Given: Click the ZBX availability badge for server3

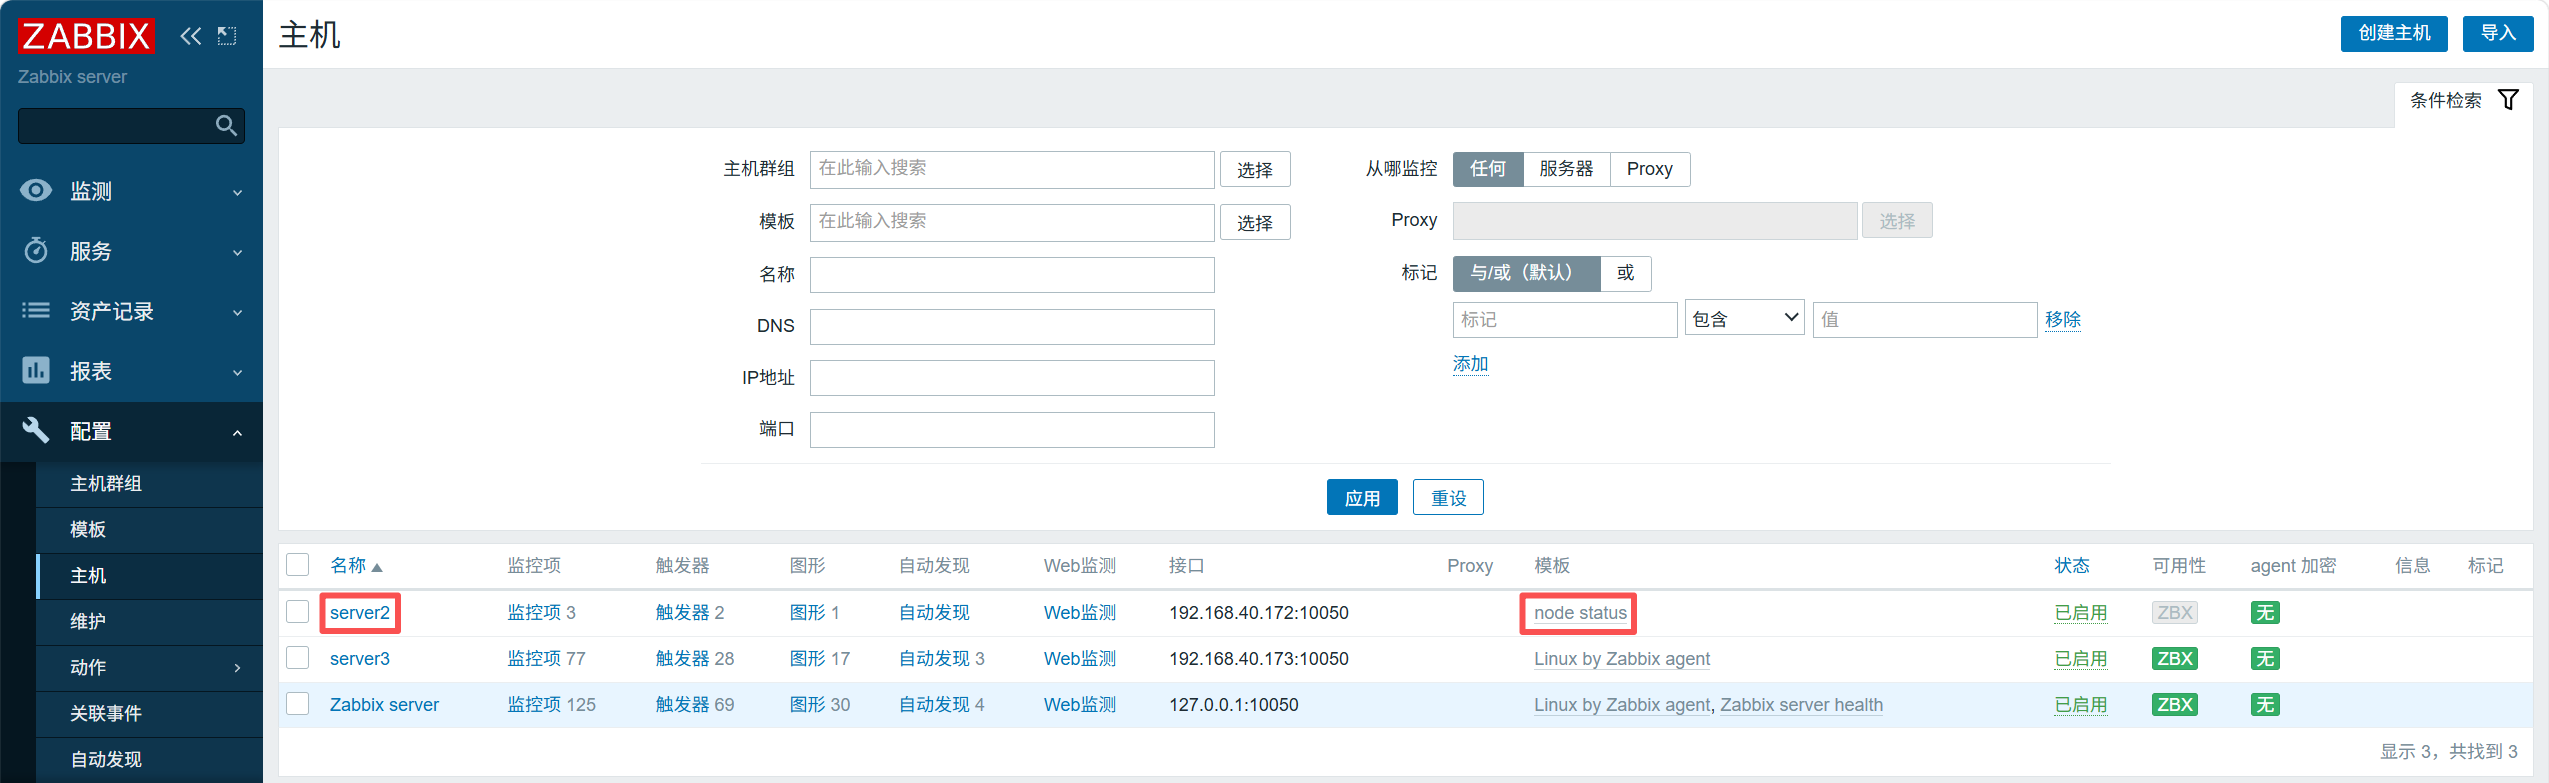Looking at the screenshot, I should (2174, 659).
